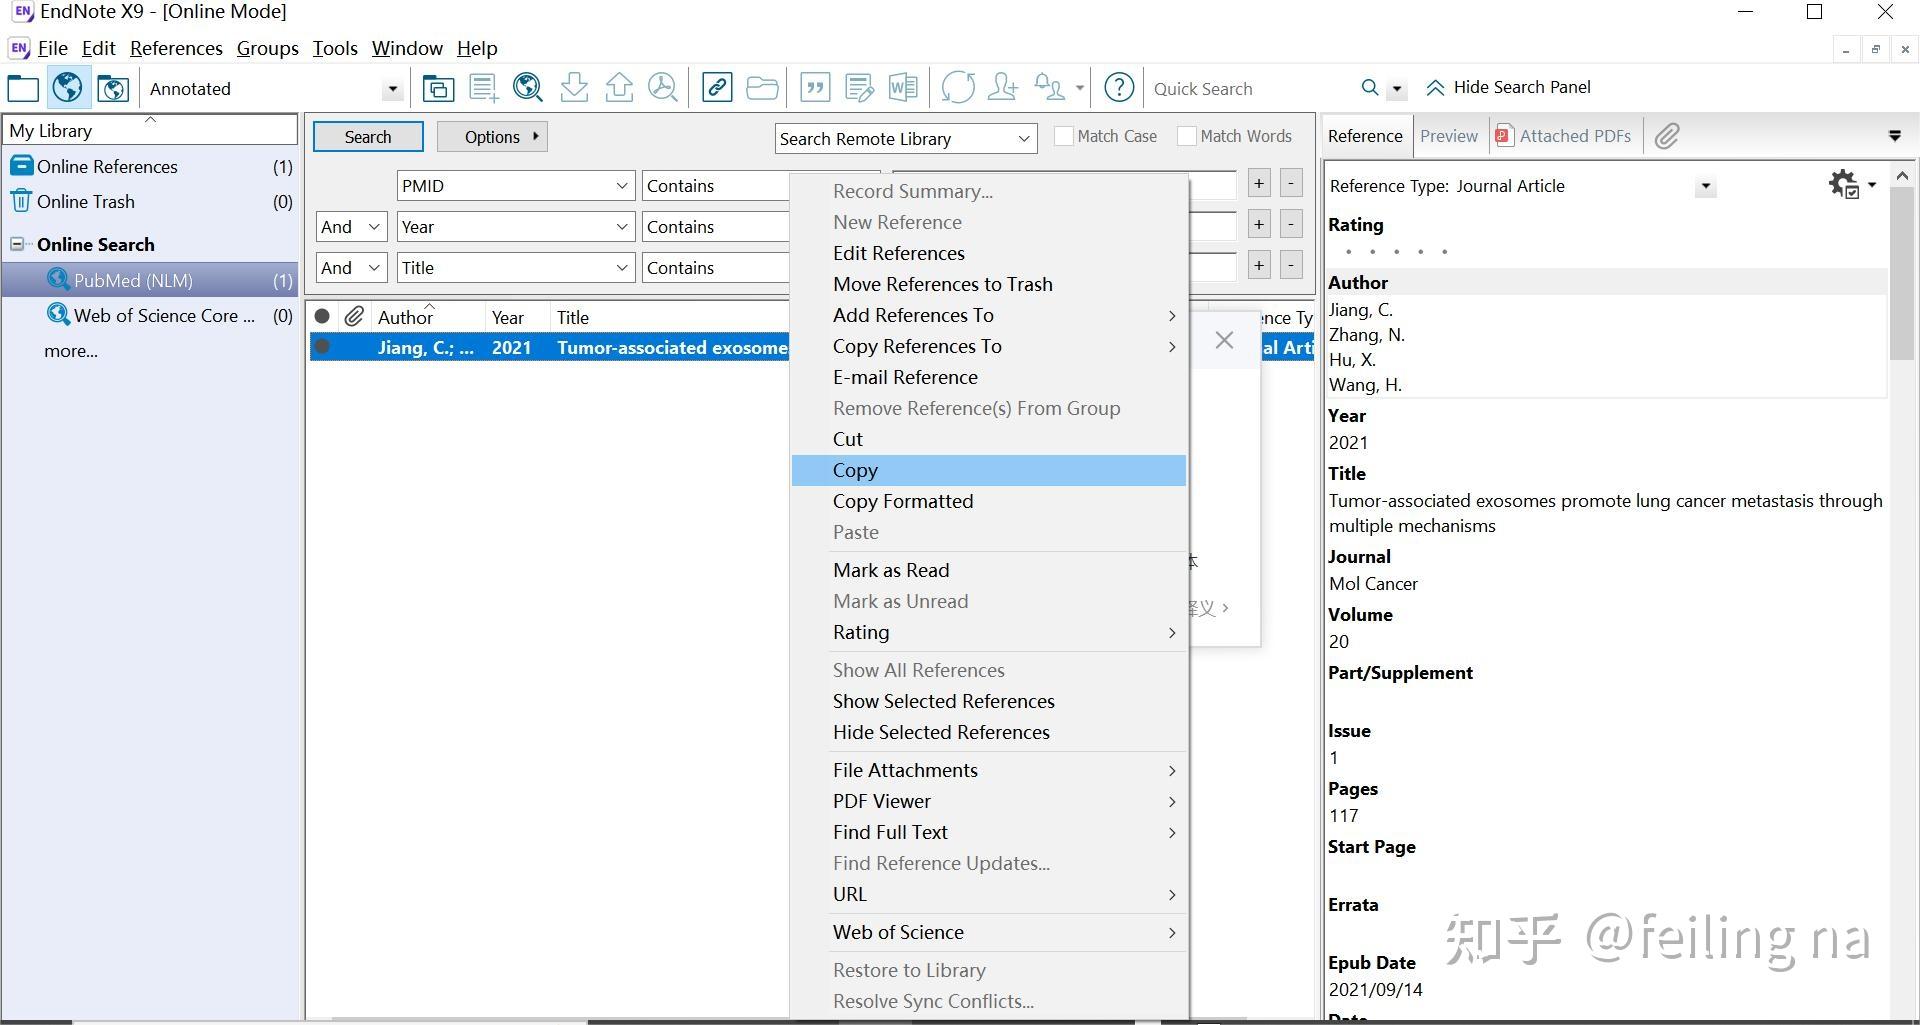Click Import (download arrow) toolbar icon

click(x=574, y=88)
